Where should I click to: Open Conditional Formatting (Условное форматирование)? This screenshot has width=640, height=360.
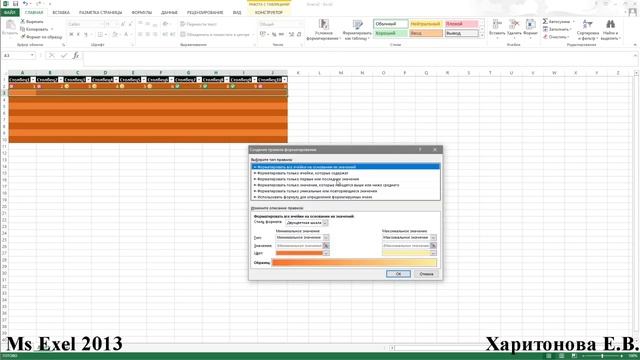323,30
